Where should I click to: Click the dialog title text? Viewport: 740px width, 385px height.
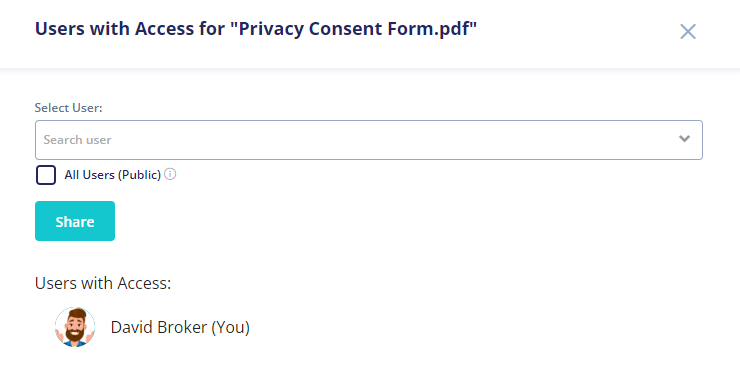256,29
